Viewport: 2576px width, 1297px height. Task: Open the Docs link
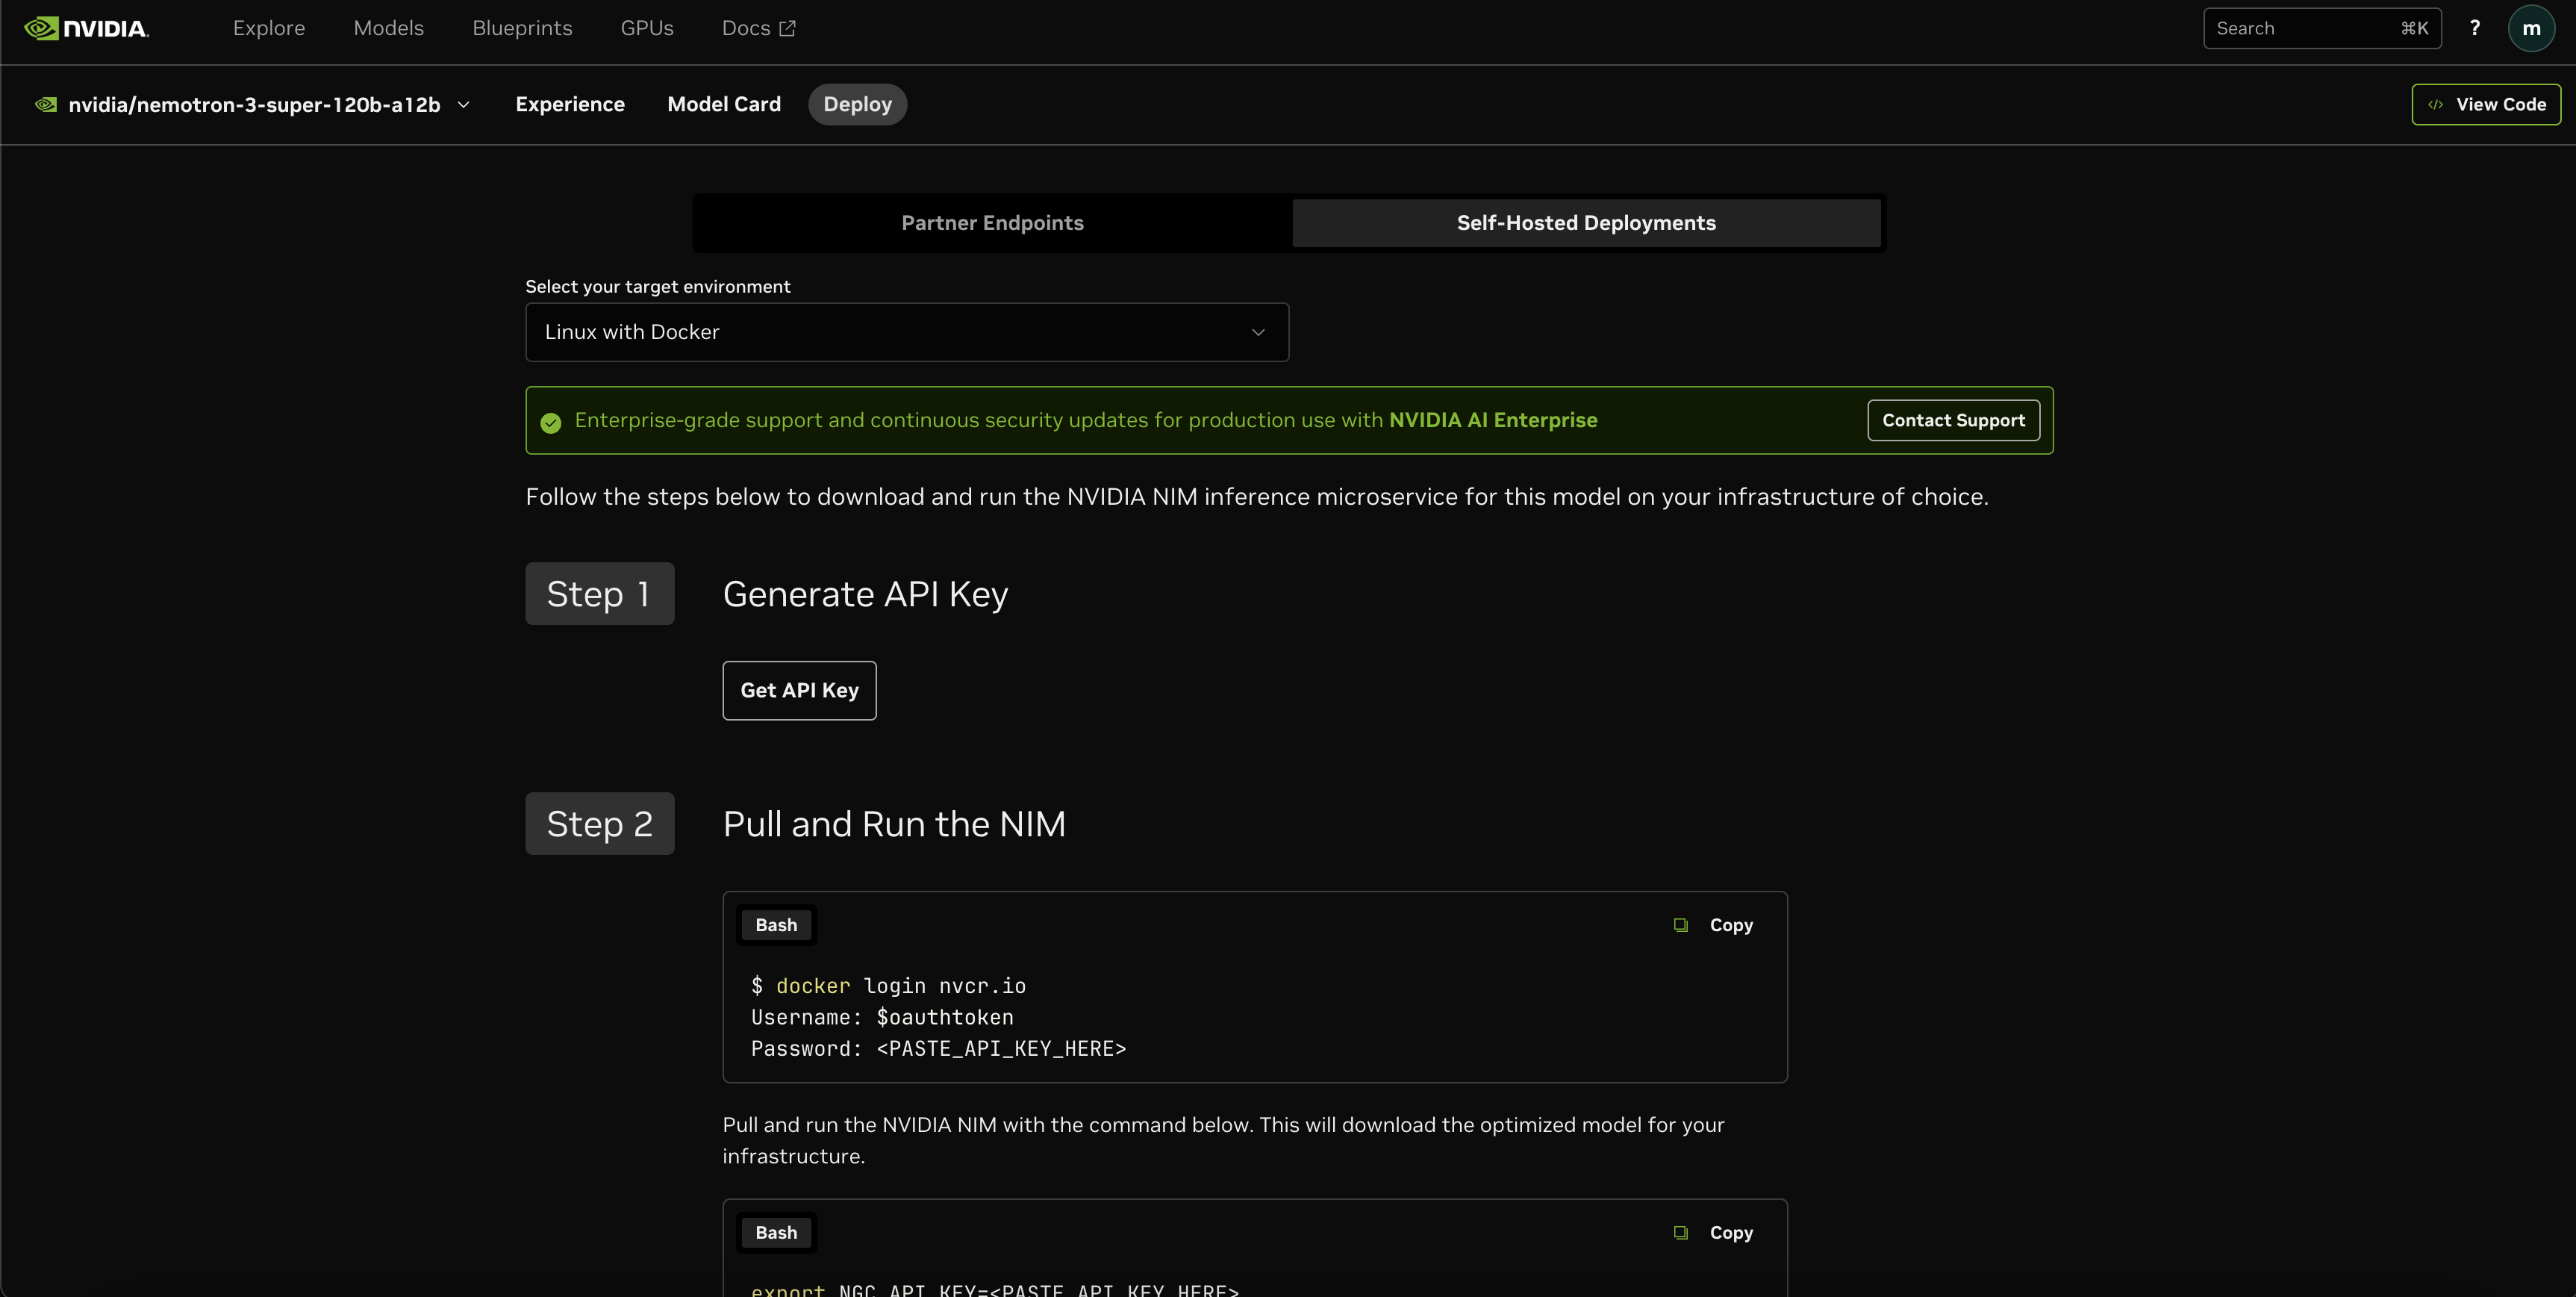click(x=759, y=28)
